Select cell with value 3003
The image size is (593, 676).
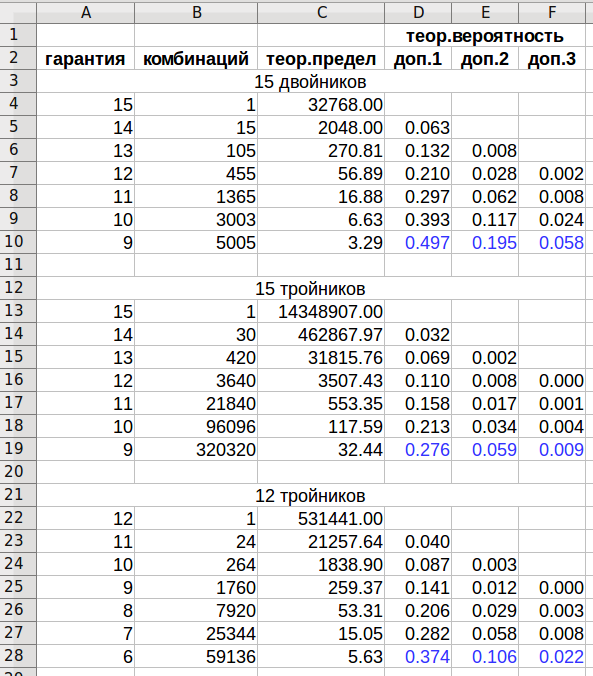point(196,219)
